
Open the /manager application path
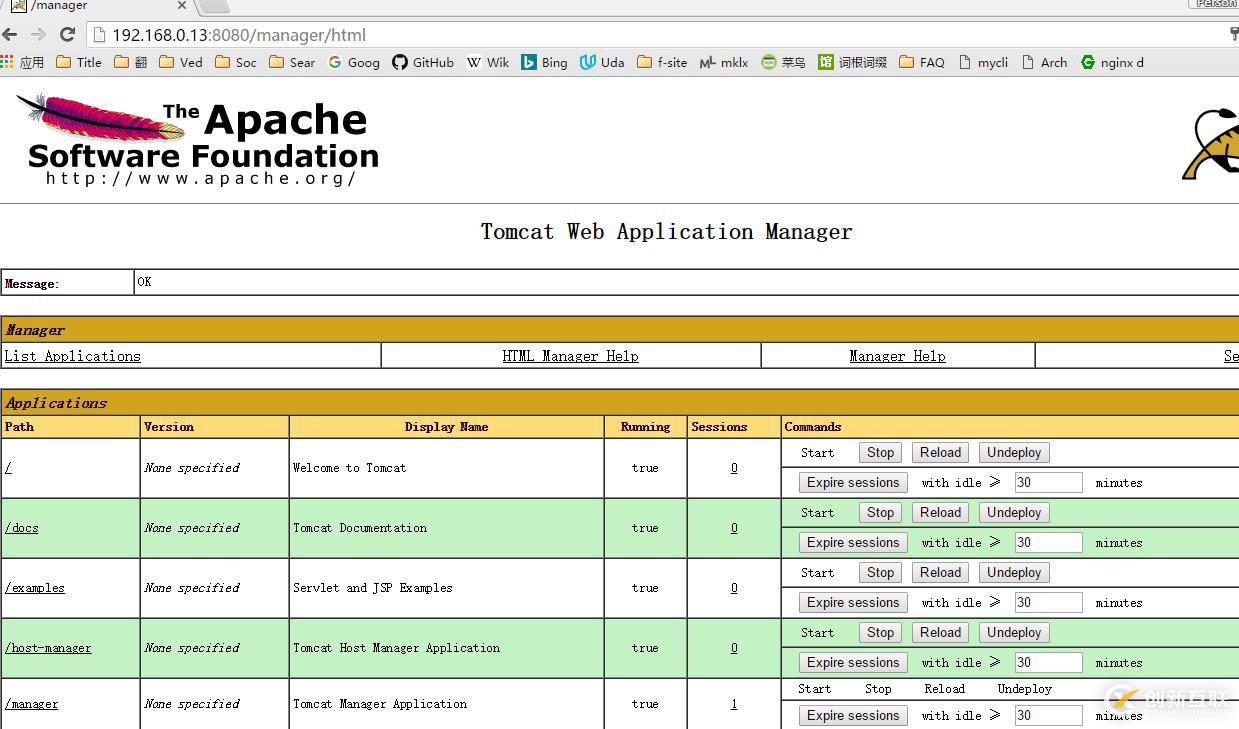click(31, 704)
